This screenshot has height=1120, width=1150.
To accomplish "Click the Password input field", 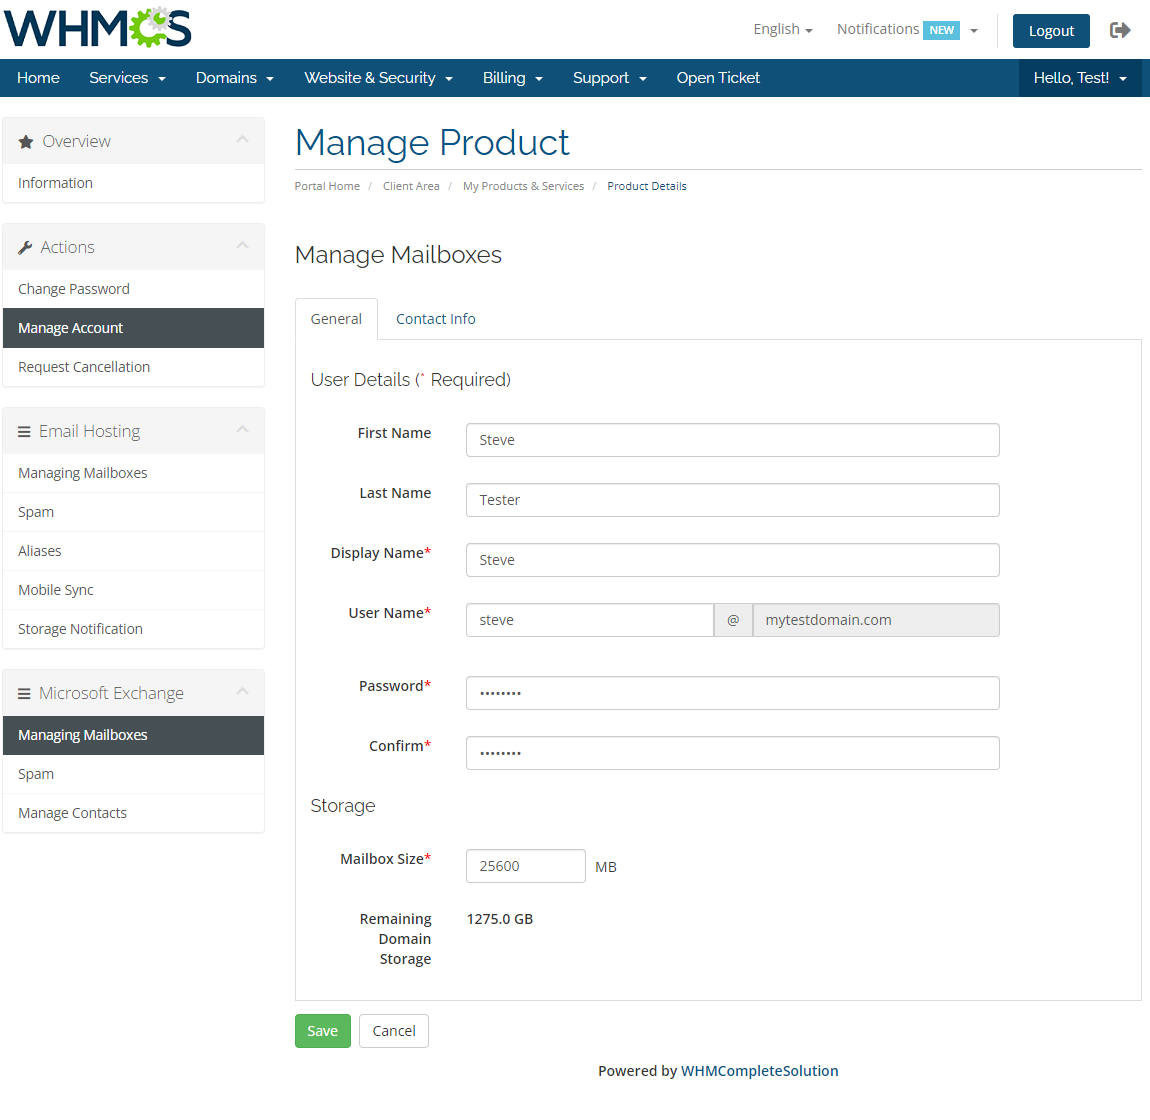I will point(732,693).
